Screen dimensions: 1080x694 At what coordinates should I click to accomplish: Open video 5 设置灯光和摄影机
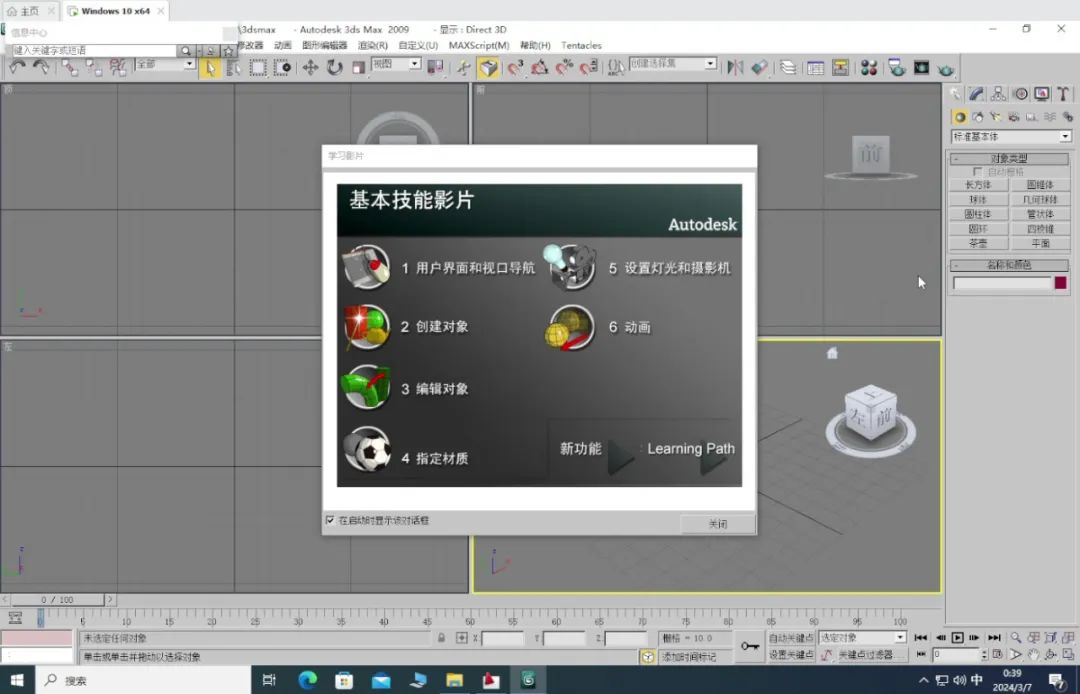click(638, 267)
